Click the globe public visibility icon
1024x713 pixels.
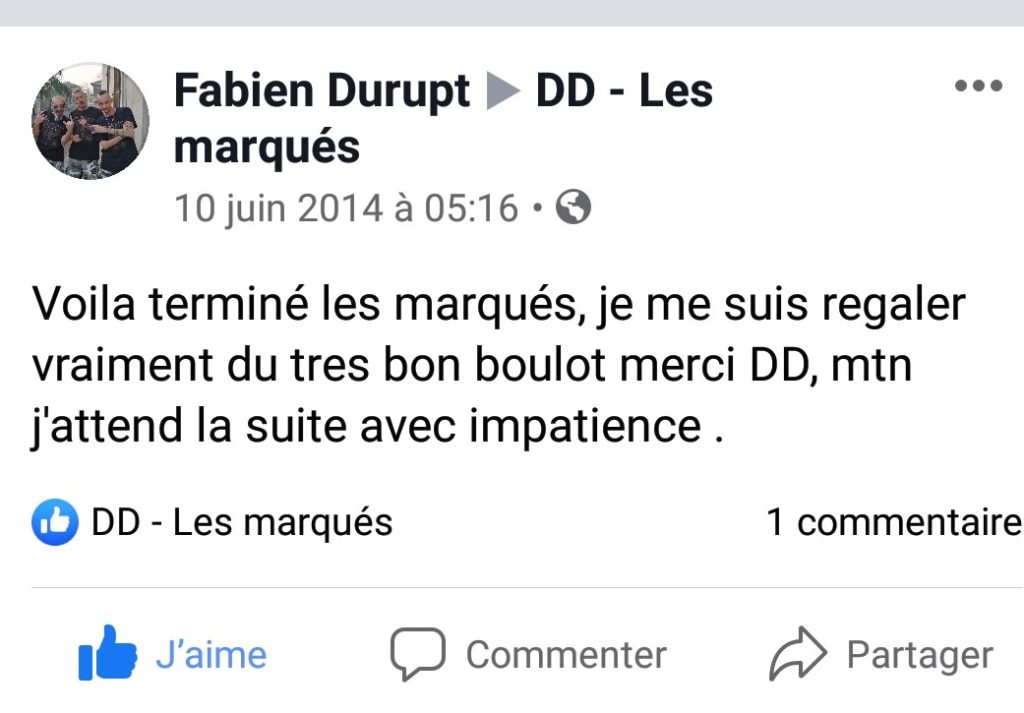click(x=573, y=207)
